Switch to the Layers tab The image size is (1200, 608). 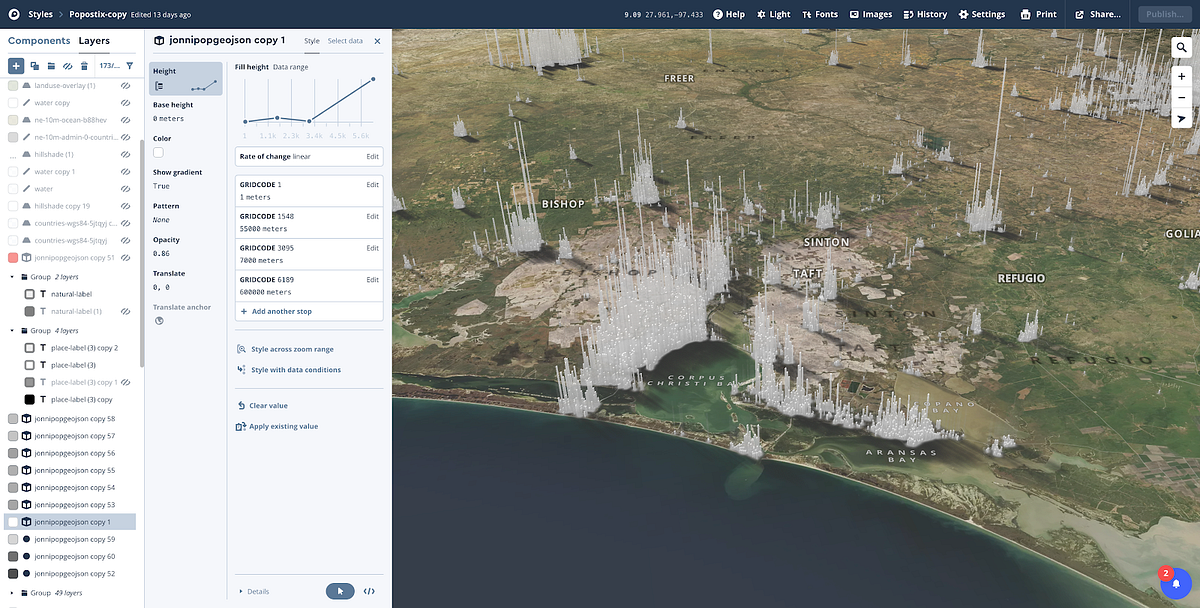(94, 41)
